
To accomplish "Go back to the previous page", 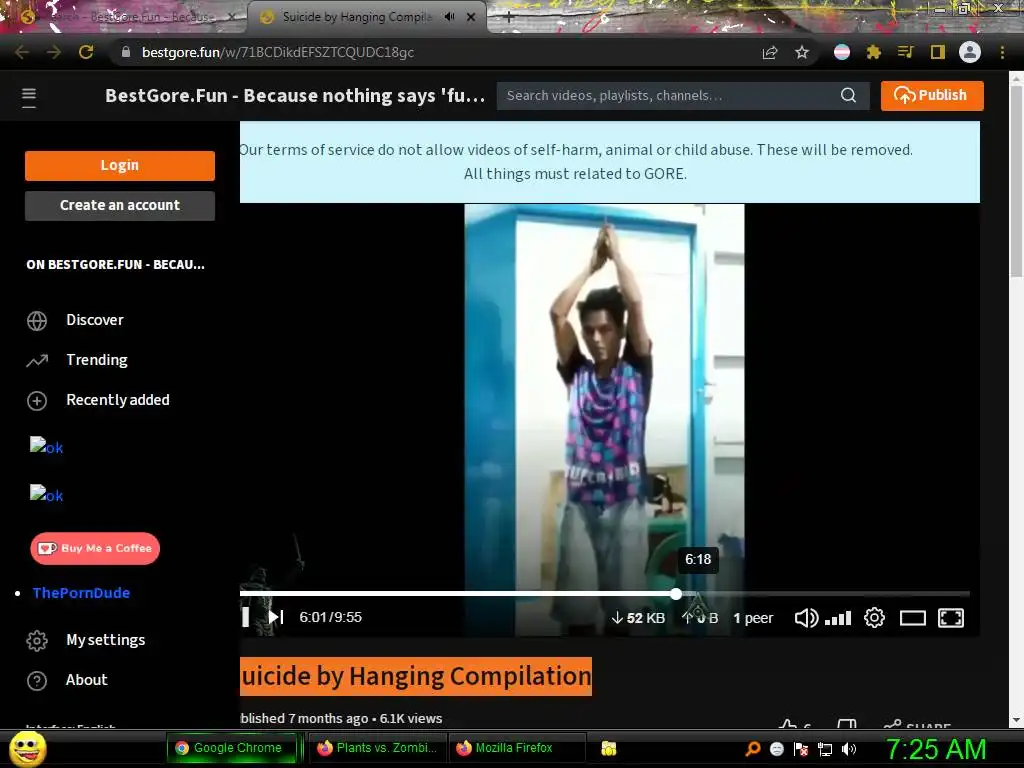I will tap(22, 52).
